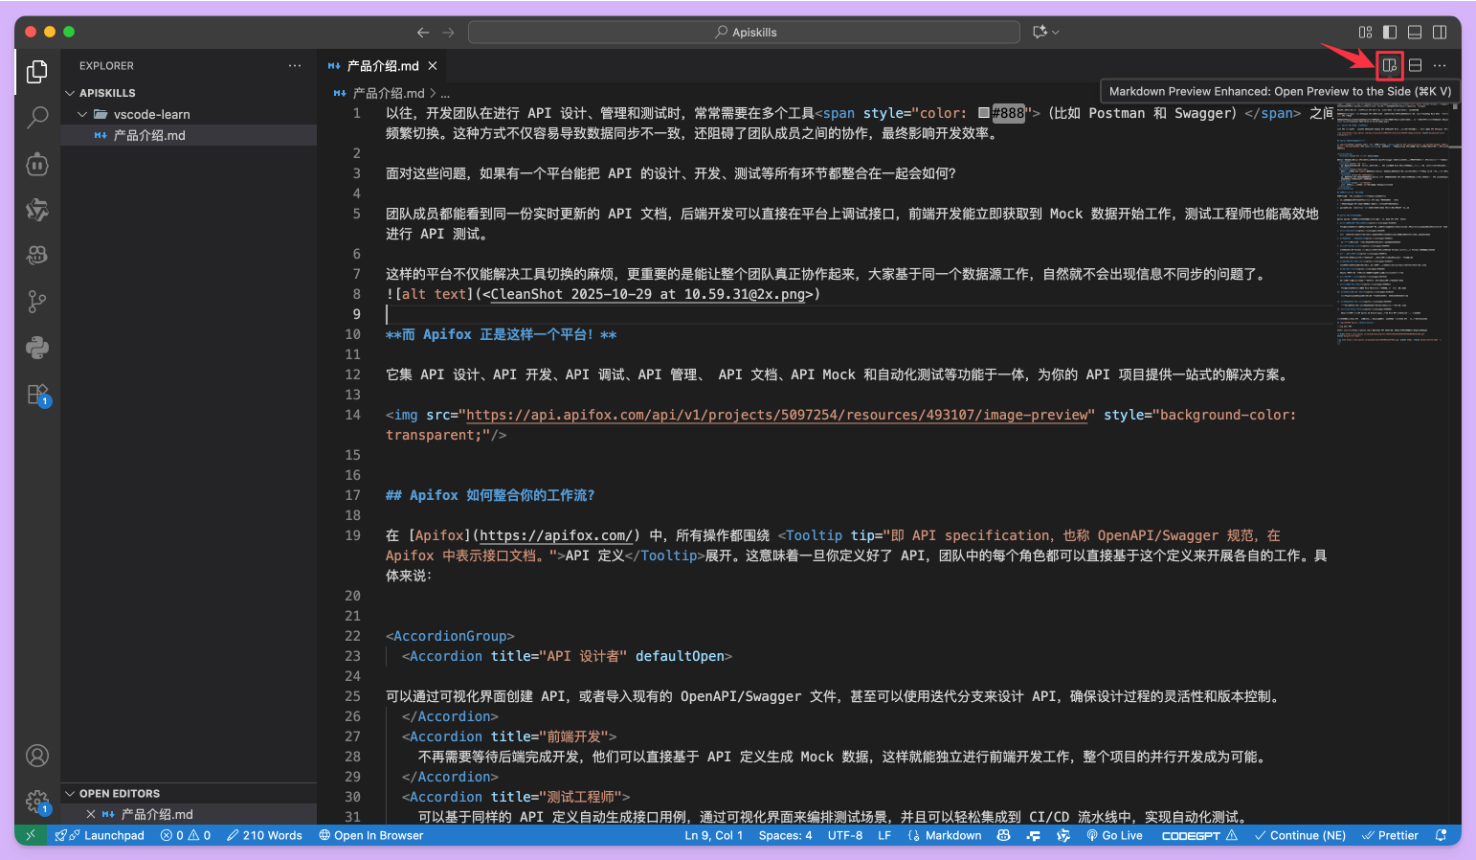This screenshot has width=1476, height=860.
Task: Click Go Live in the status bar
Action: coord(1114,835)
